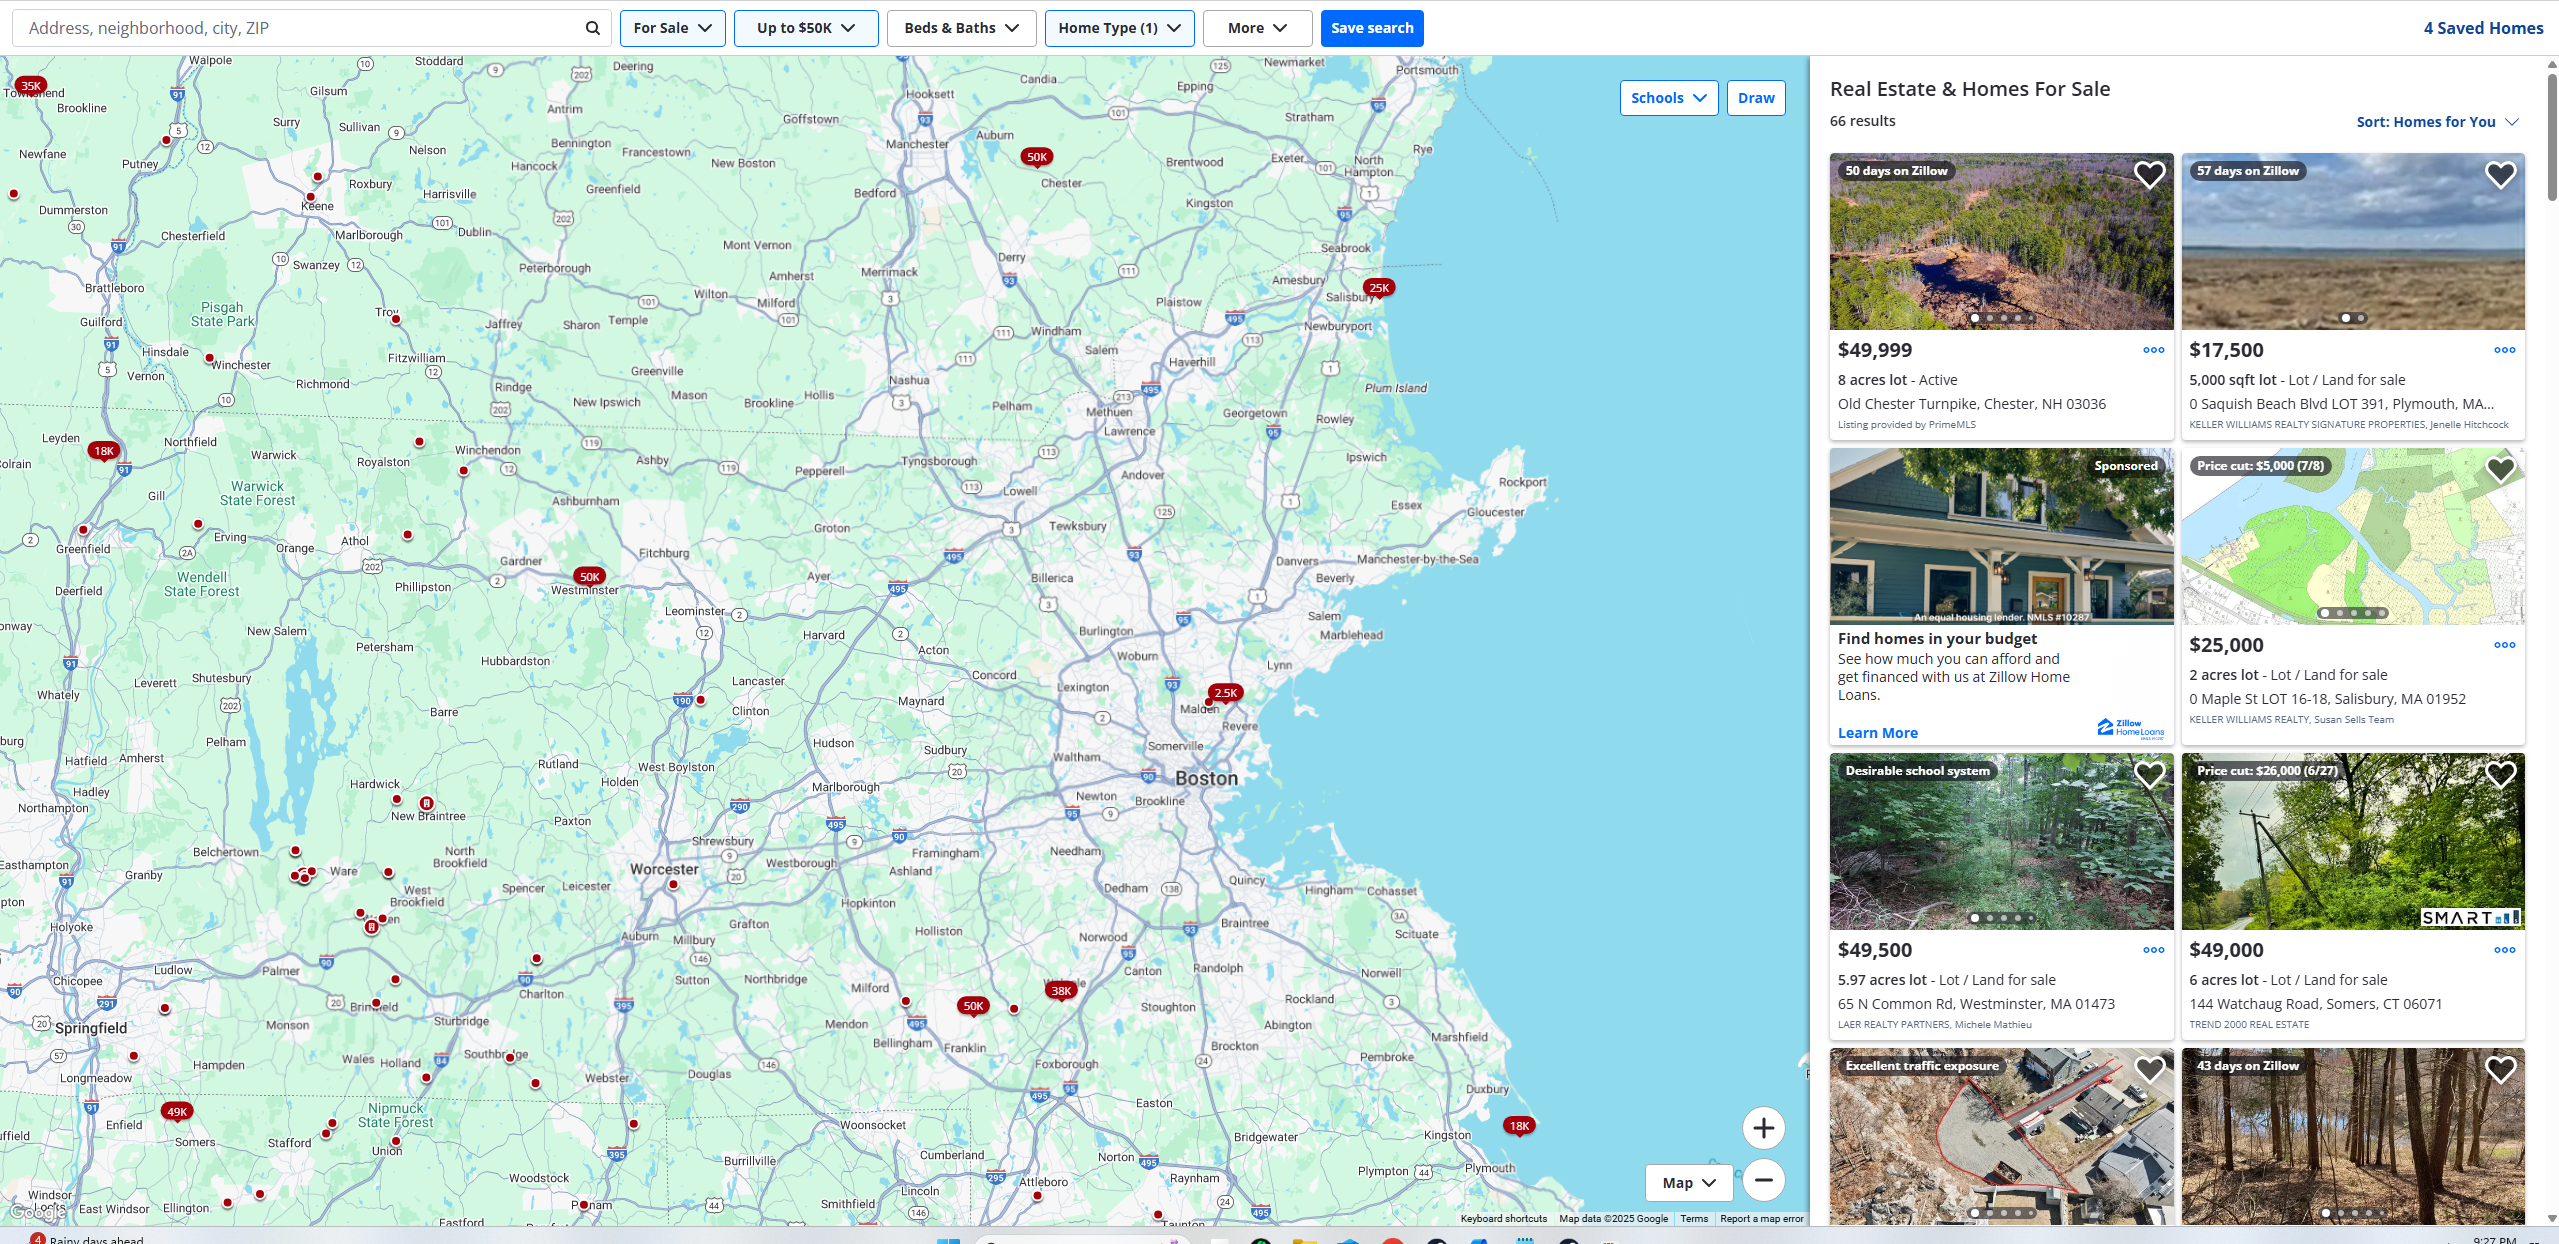The width and height of the screenshot is (2559, 1244).
Task: Click the $49,500 price text
Action: click(1875, 950)
